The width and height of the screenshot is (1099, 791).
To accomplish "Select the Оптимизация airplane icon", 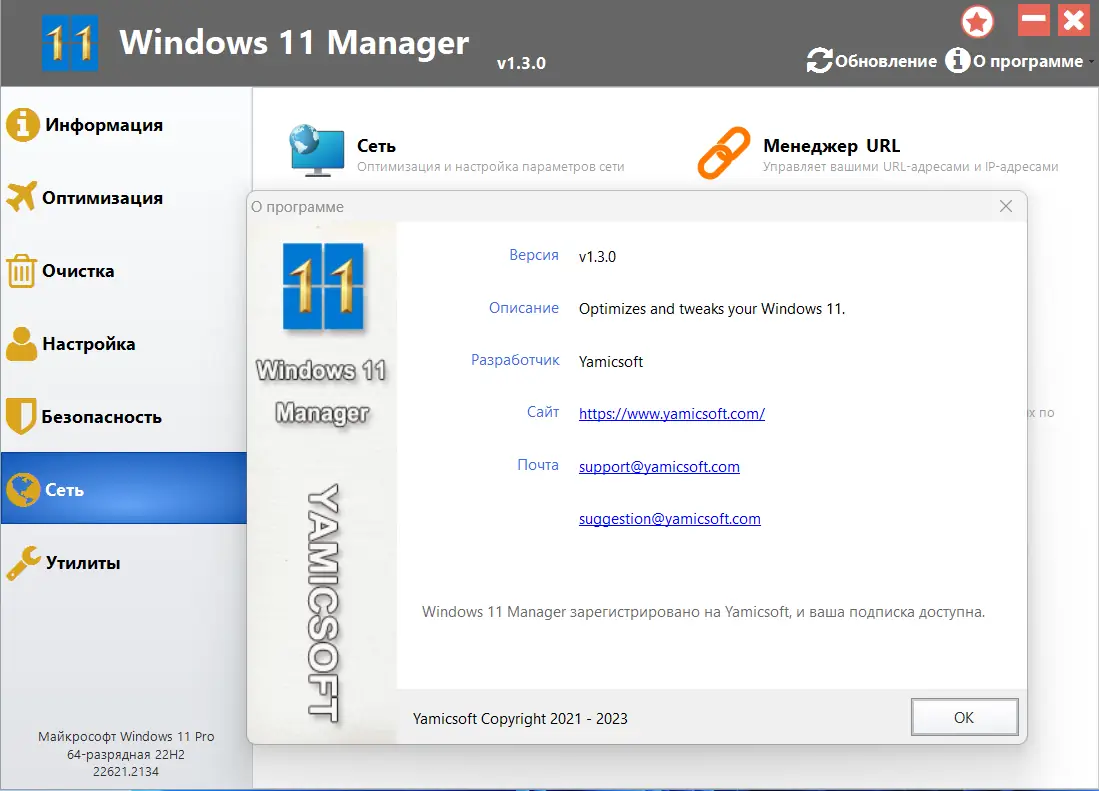I will click(22, 197).
